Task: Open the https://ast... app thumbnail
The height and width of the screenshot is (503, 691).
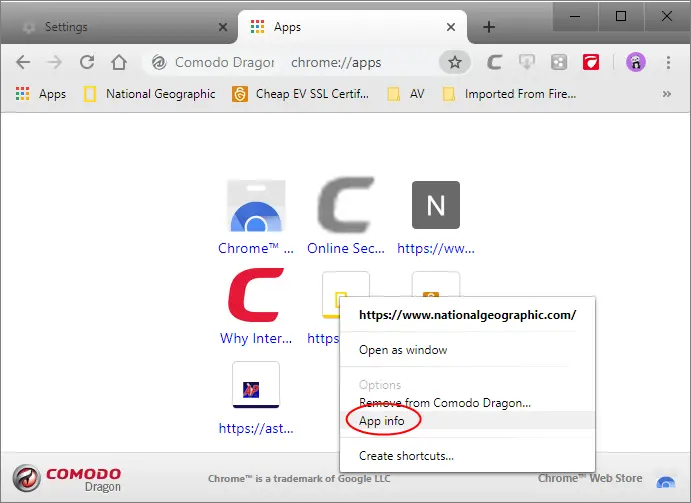Action: pyautogui.click(x=256, y=385)
